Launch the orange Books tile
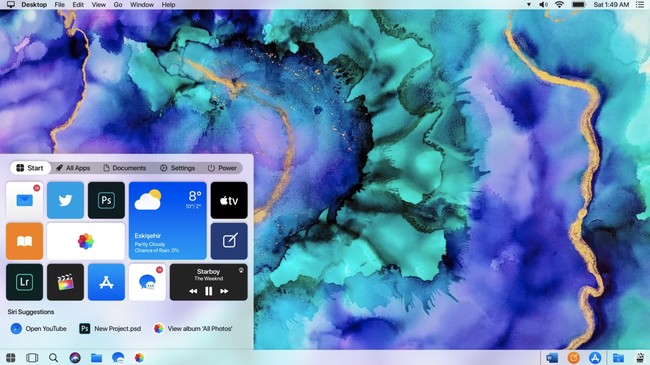 coord(24,241)
